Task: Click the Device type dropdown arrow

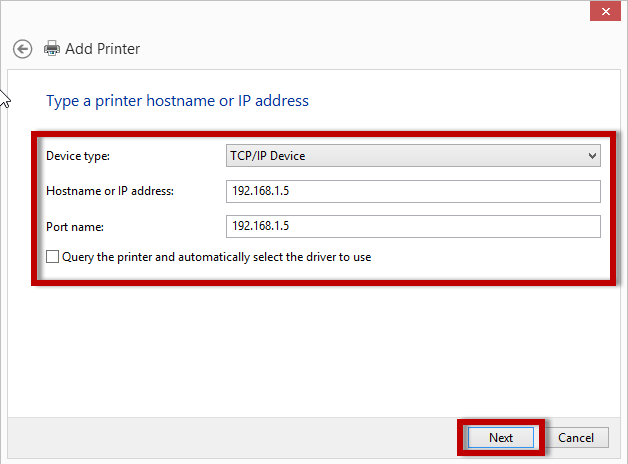Action: [x=592, y=156]
